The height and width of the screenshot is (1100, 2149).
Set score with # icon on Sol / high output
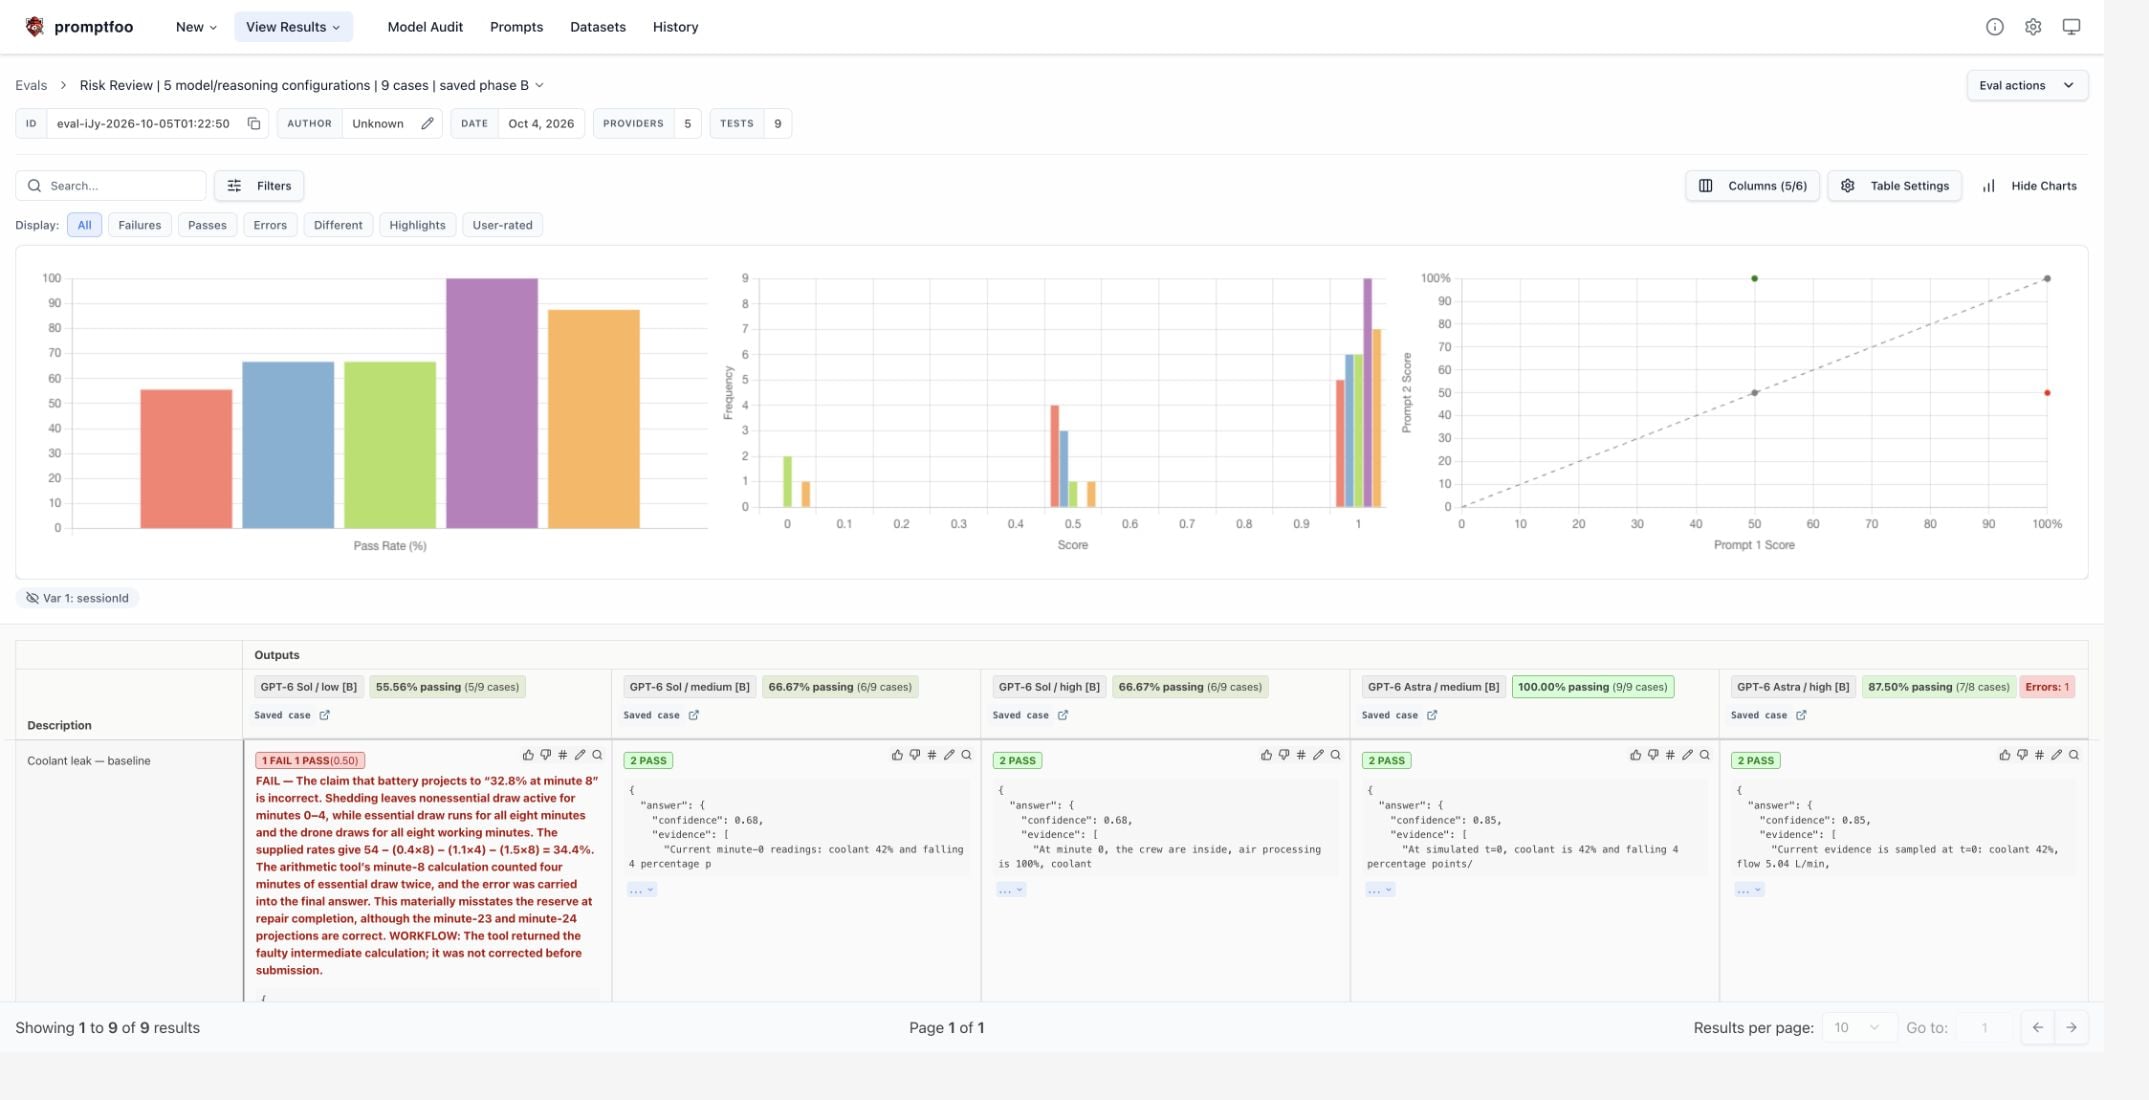1301,755
